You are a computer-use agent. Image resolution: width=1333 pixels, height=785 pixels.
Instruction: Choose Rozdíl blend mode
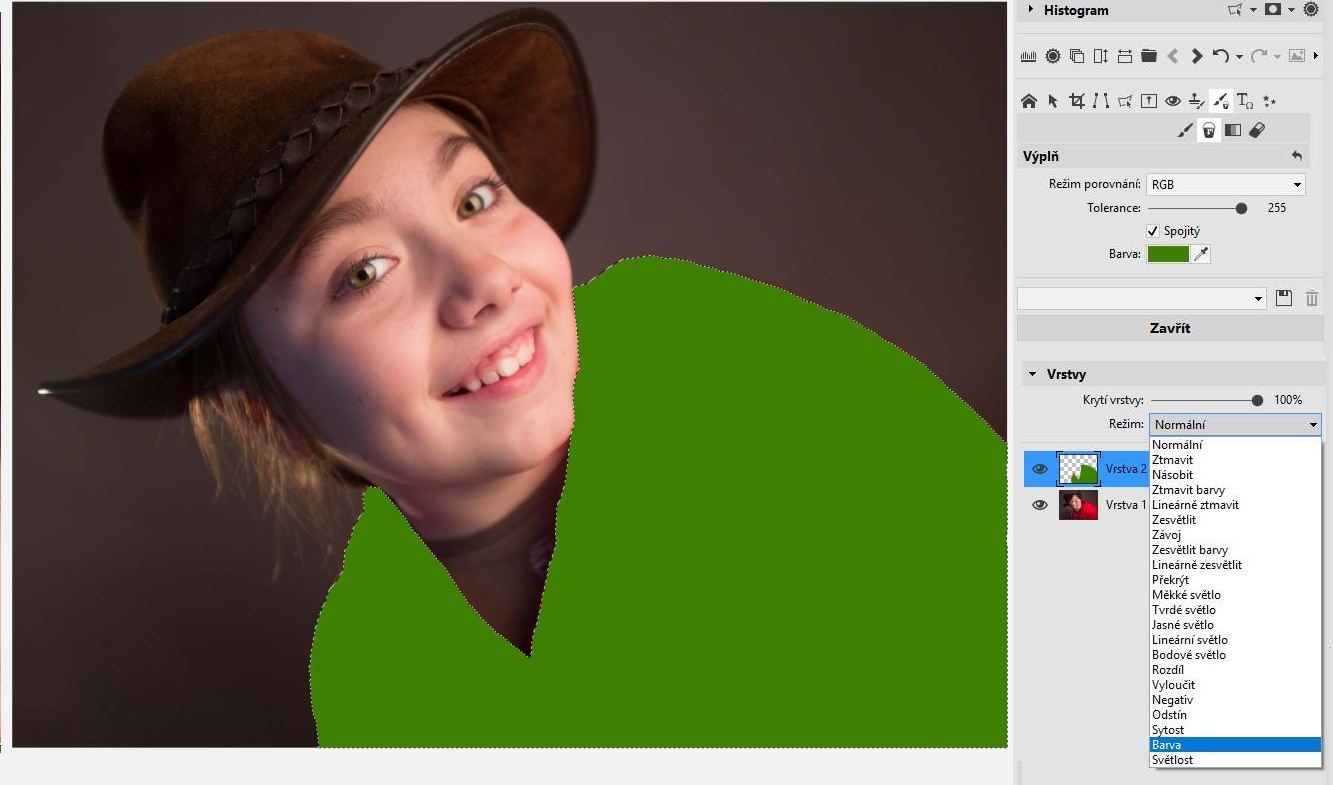pyautogui.click(x=1235, y=670)
